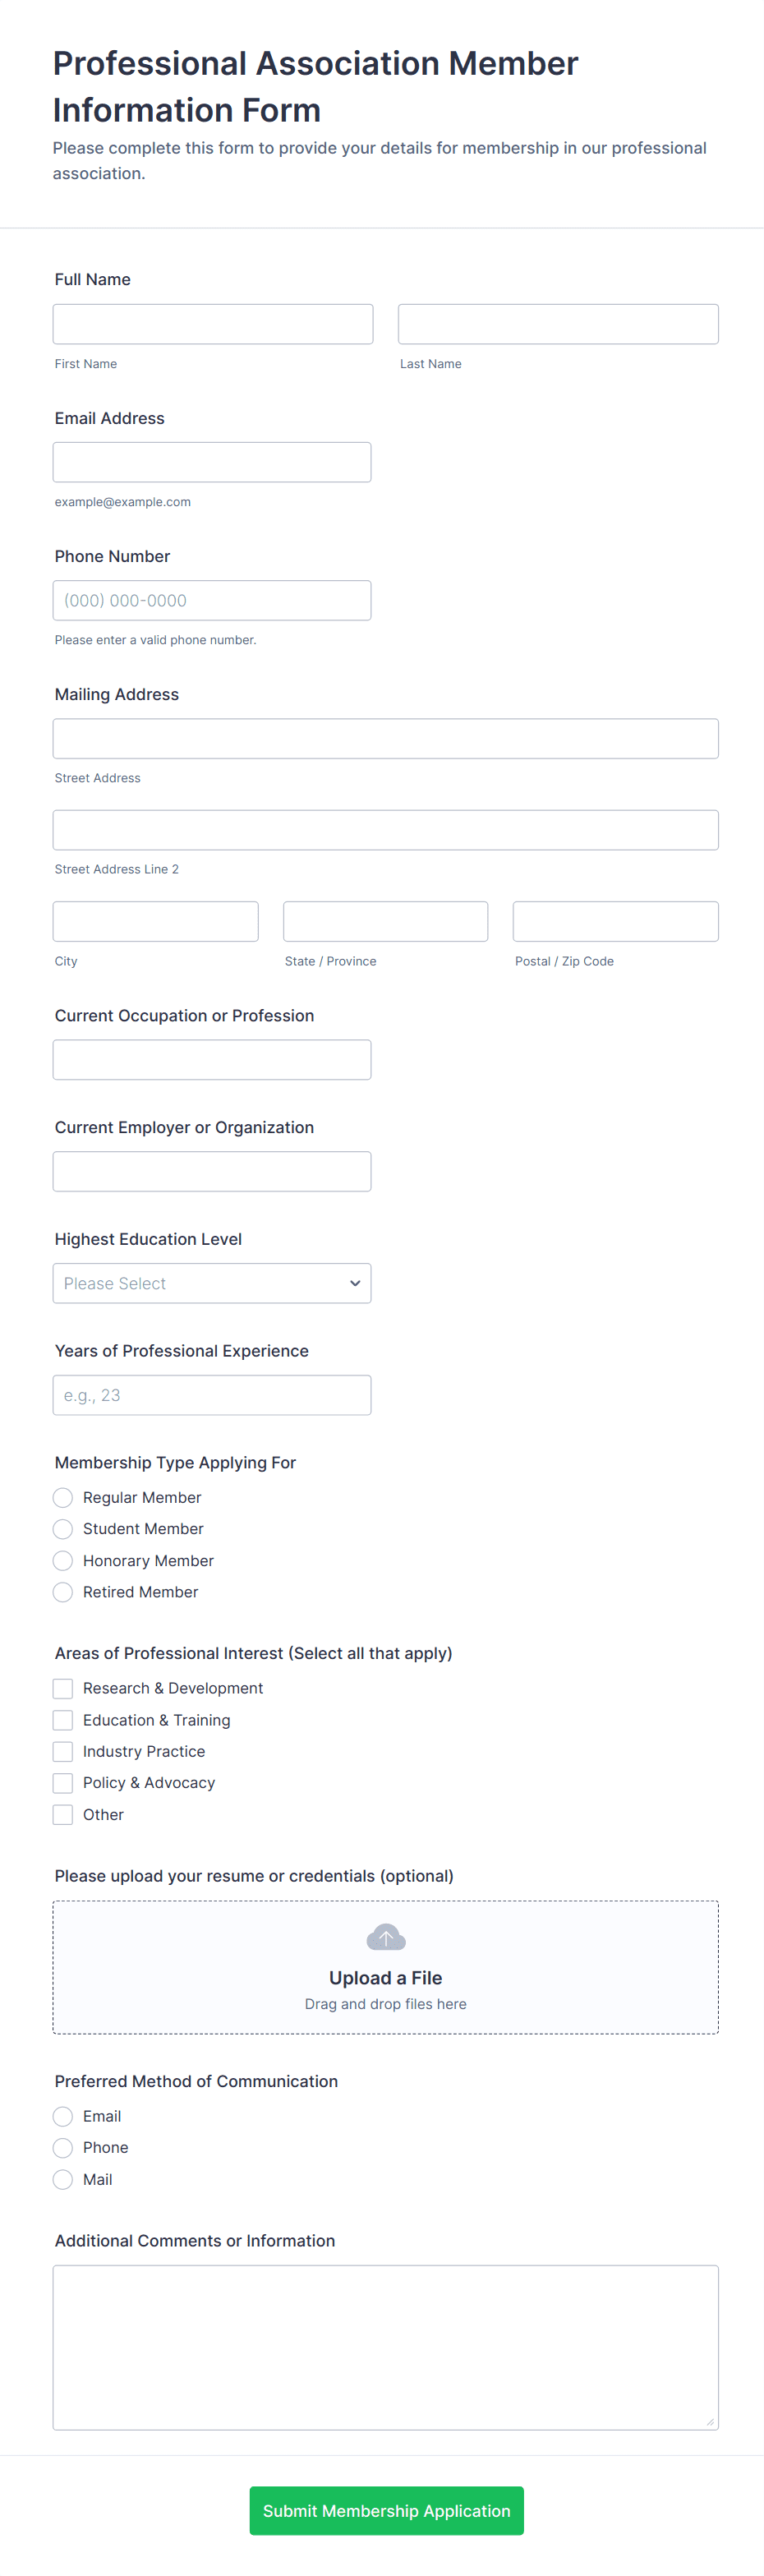The image size is (764, 2576).
Task: Focus Years of Professional Experience input
Action: click(x=211, y=1394)
